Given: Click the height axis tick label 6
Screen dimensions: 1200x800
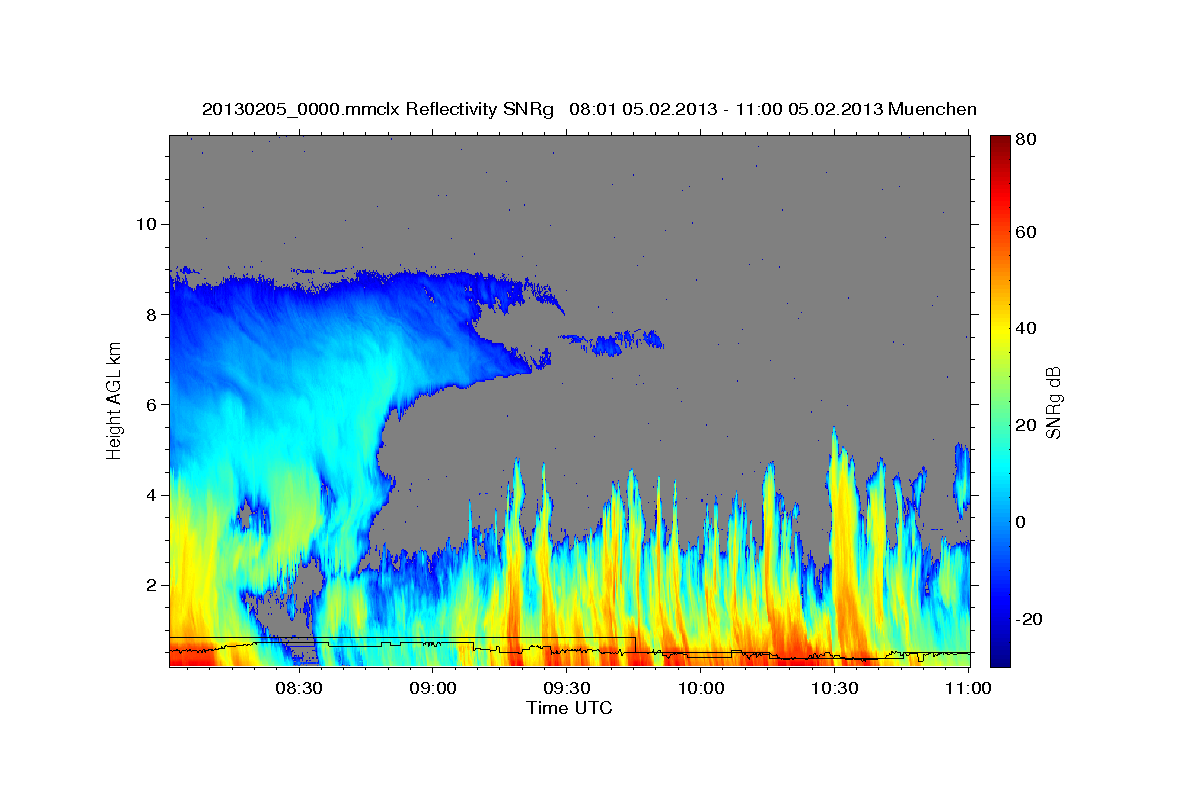Looking at the screenshot, I should click(x=149, y=404).
